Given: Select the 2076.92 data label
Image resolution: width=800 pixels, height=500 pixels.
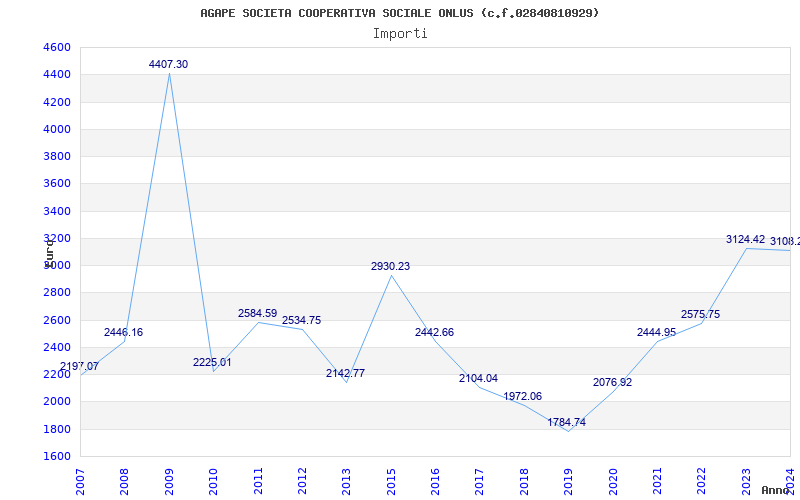Looking at the screenshot, I should point(612,382).
